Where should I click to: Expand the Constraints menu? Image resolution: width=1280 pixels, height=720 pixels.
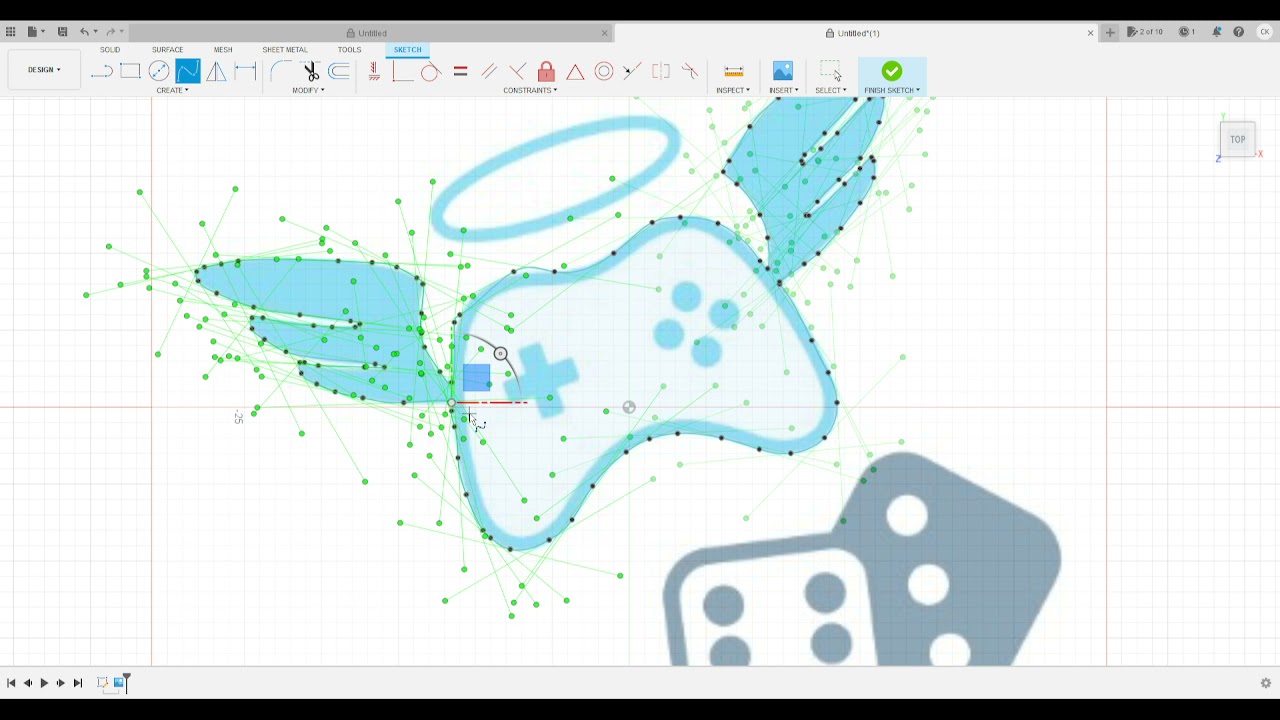coord(530,90)
